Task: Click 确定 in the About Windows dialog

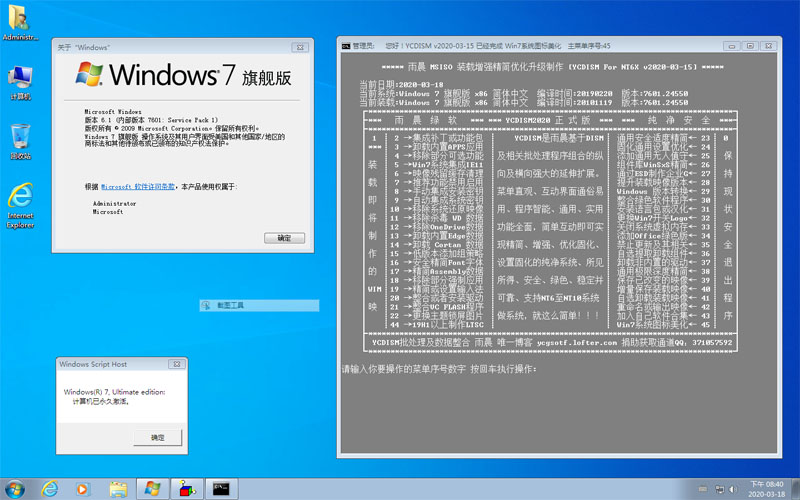Action: click(284, 238)
